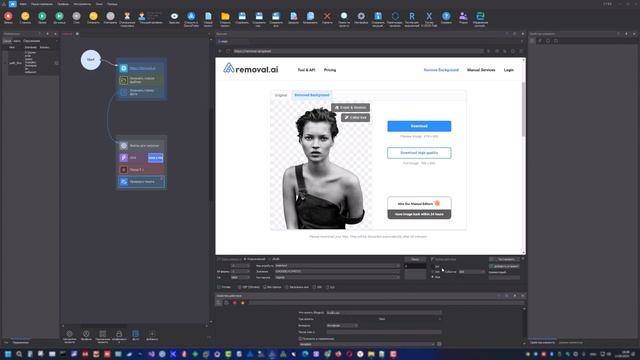The image size is (640, 360).
Task: Open the Editing menu
Action: 42,4
